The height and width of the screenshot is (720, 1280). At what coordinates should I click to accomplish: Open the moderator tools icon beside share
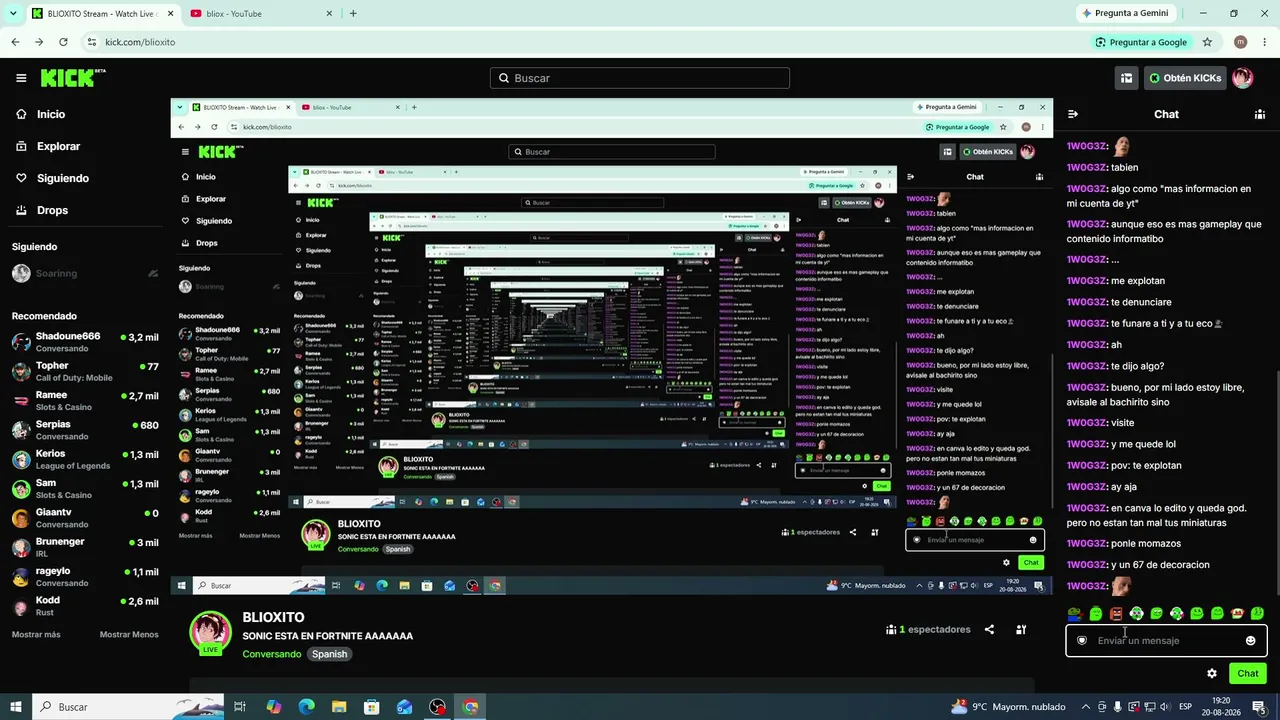pyautogui.click(x=1021, y=630)
